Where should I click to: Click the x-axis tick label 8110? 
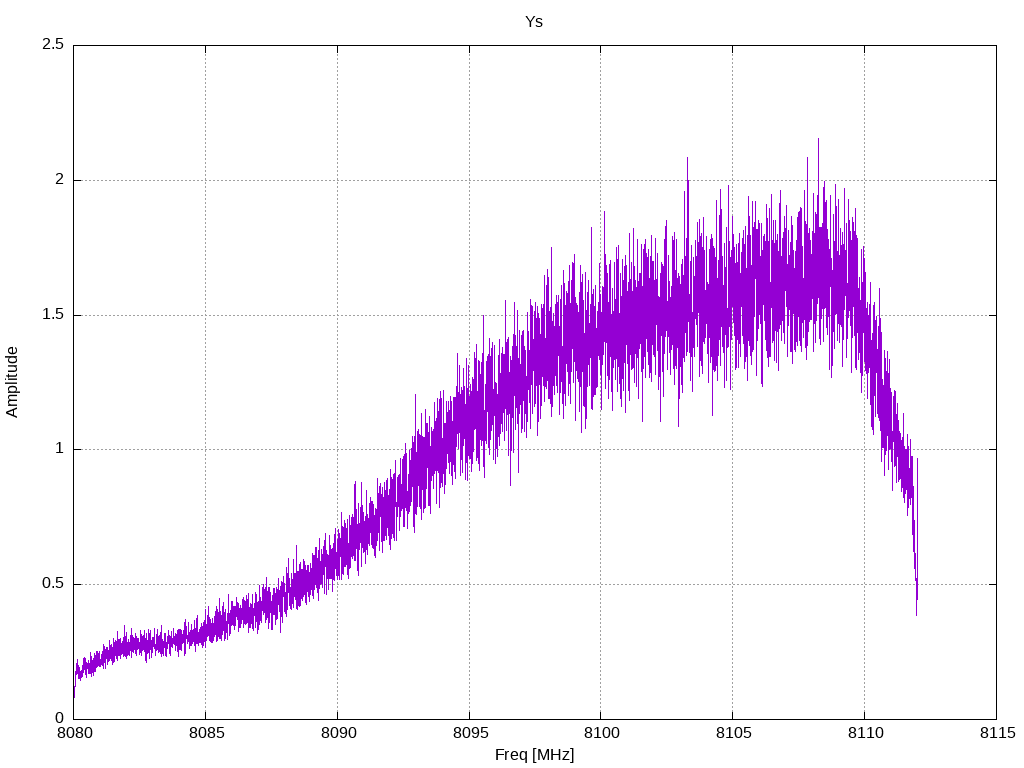[865, 733]
